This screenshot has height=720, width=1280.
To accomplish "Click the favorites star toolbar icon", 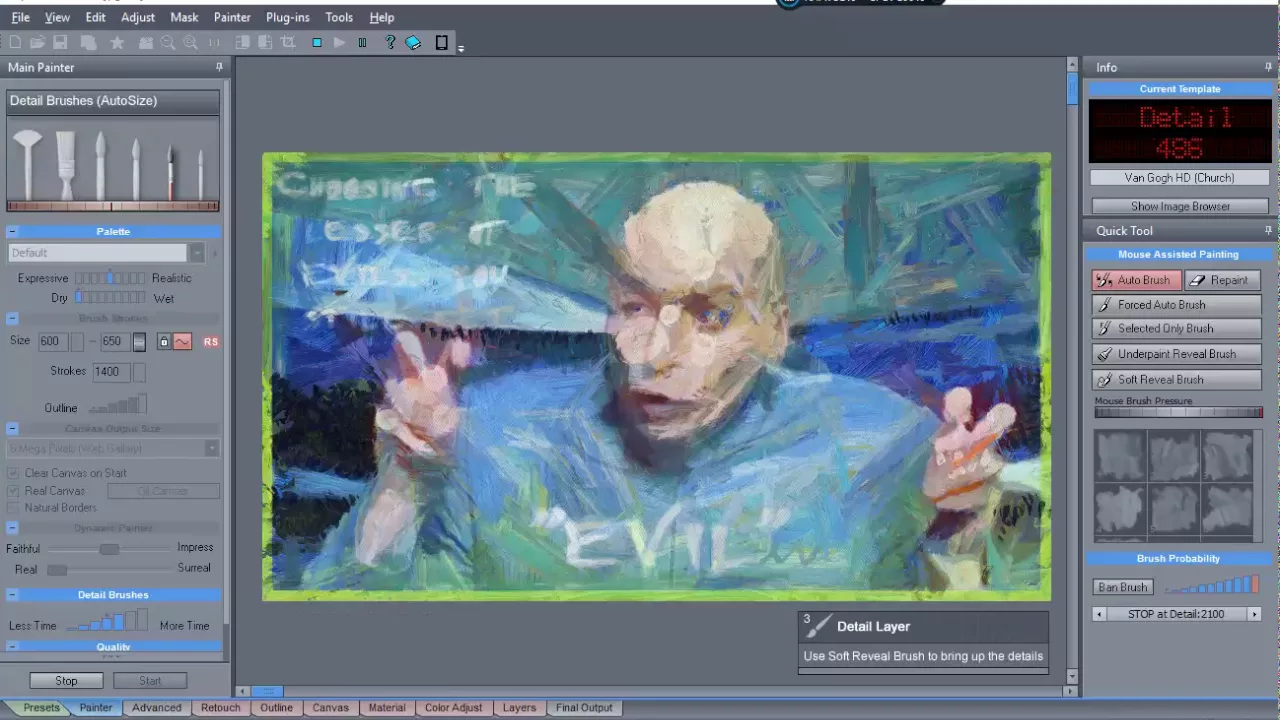I will click(117, 43).
